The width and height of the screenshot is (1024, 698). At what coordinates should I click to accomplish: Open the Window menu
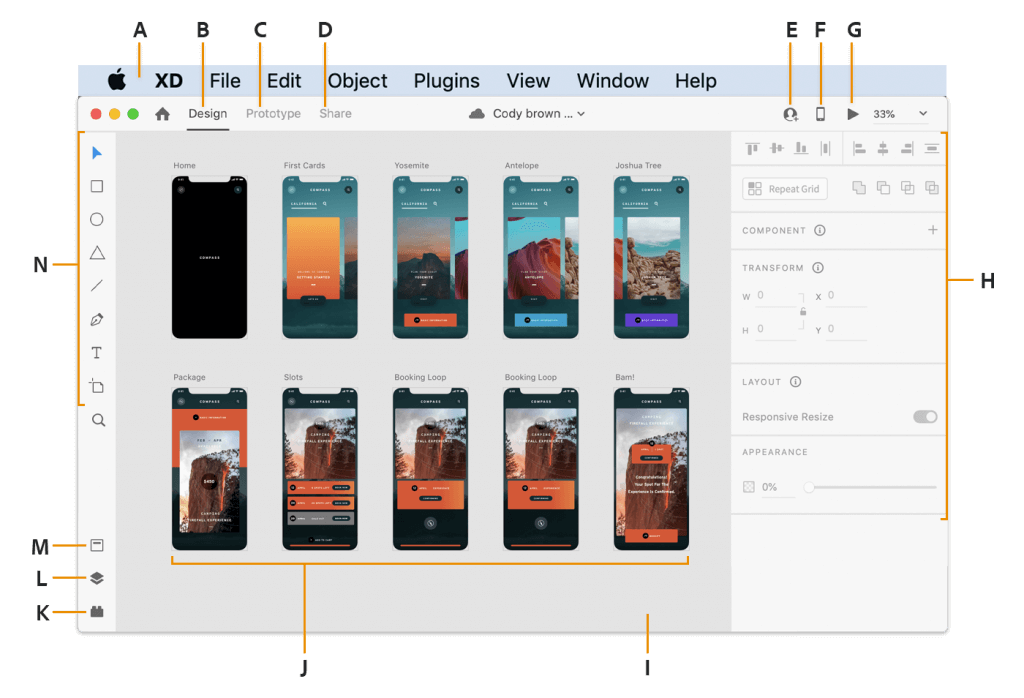point(612,81)
